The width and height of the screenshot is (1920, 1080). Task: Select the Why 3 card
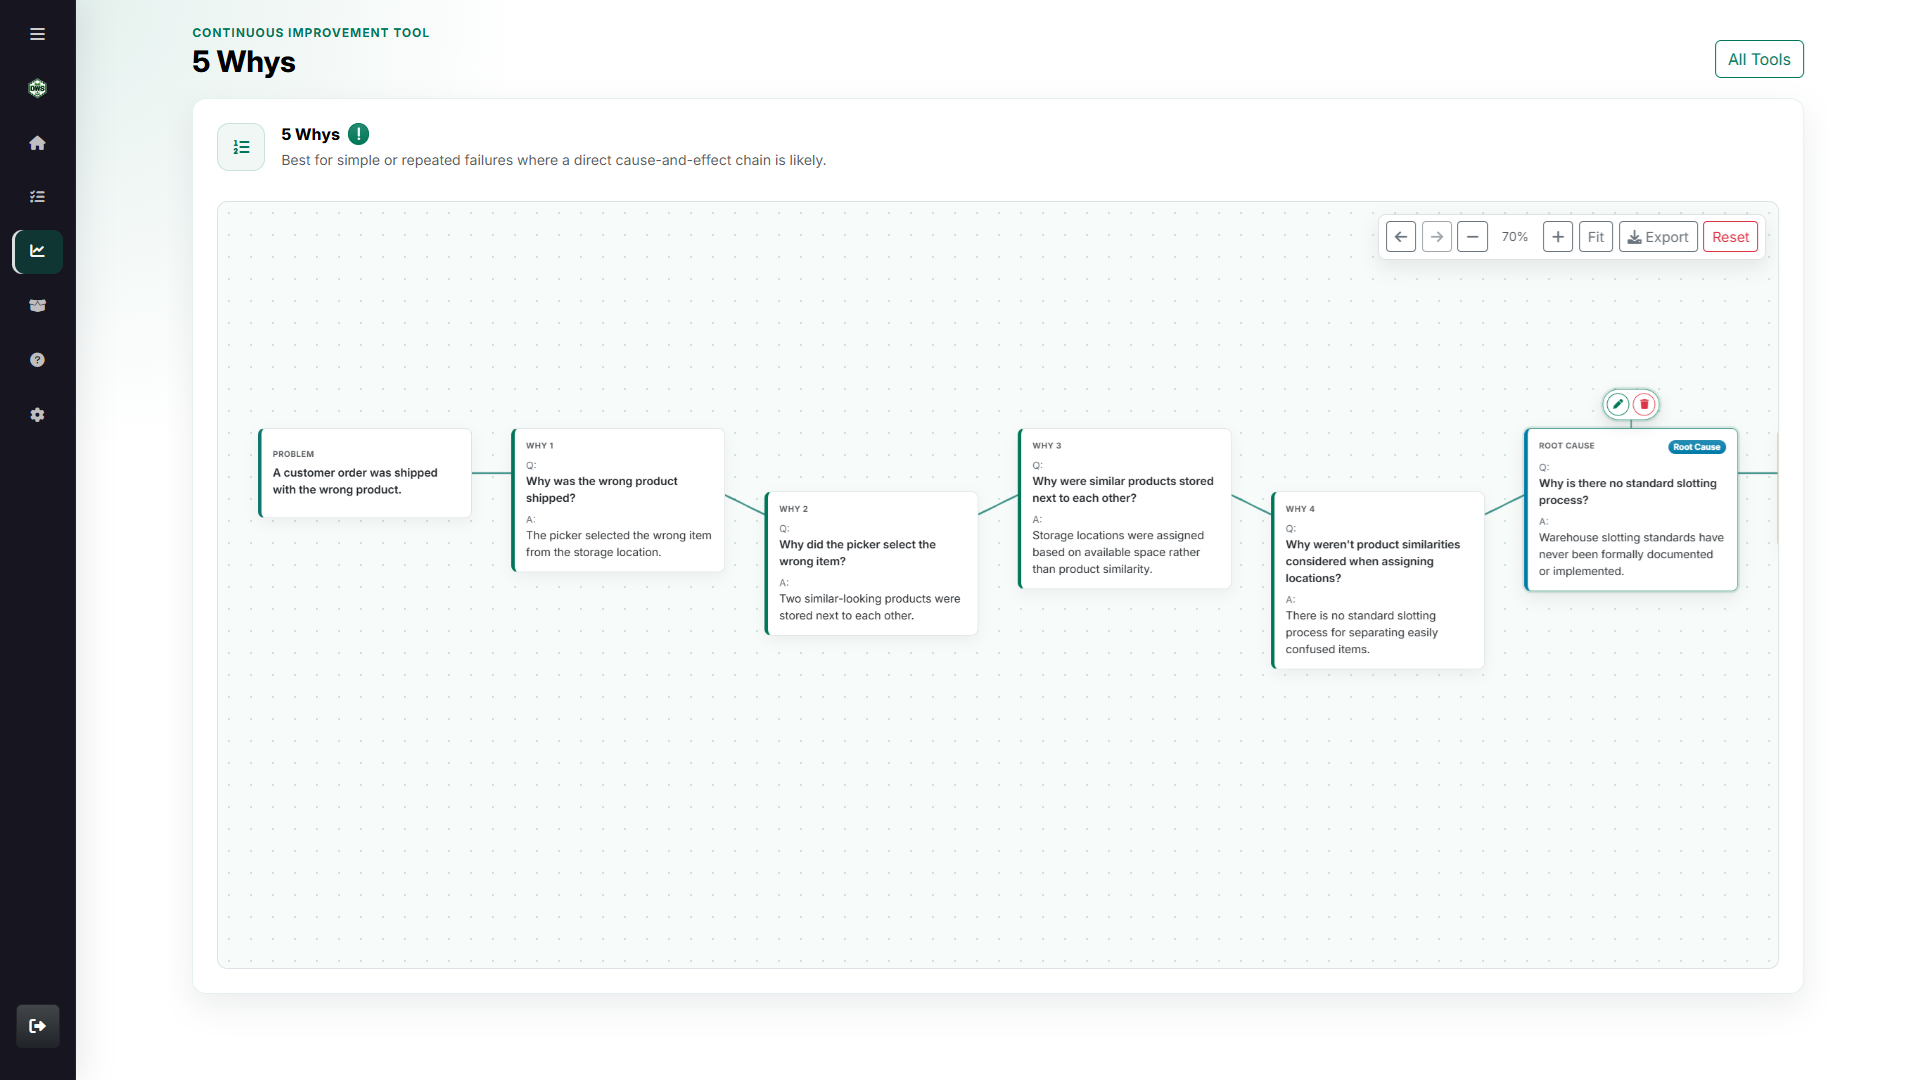[x=1124, y=509]
